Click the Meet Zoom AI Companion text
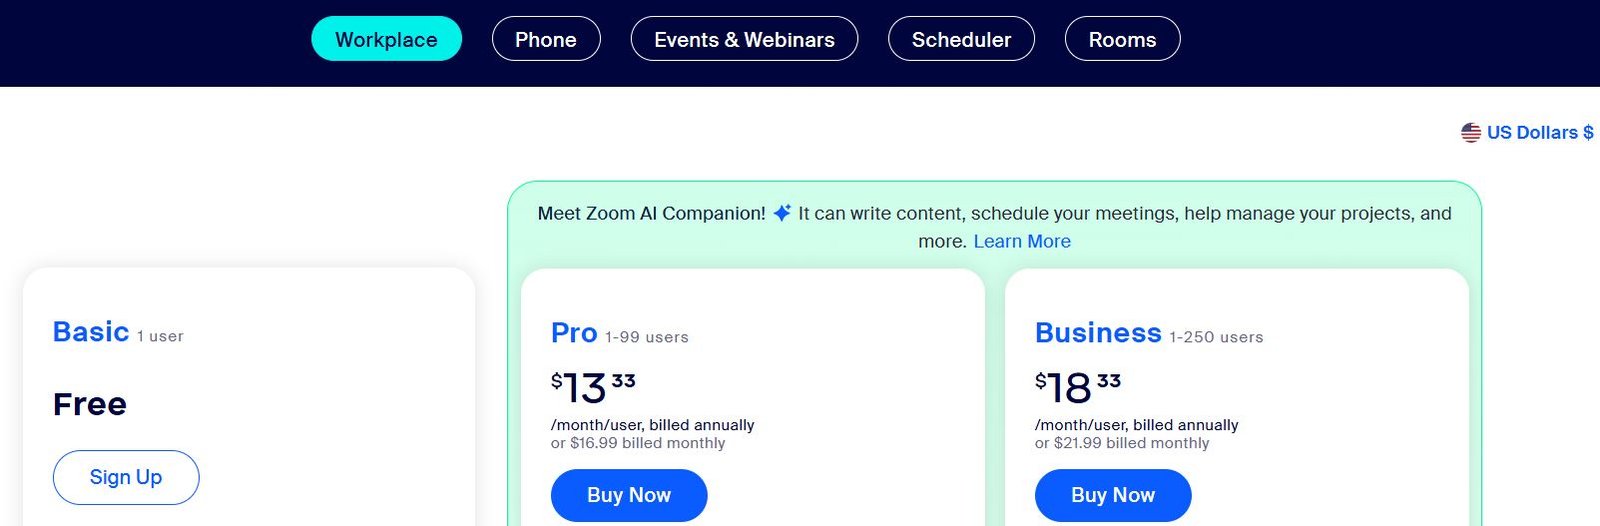Screen dimensions: 1600x526 click(651, 213)
